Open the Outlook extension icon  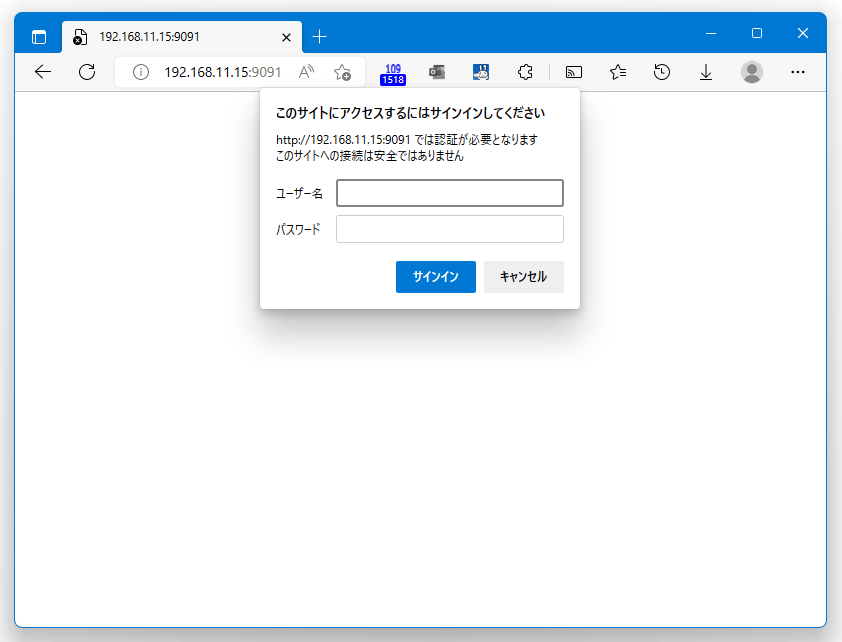coord(437,72)
